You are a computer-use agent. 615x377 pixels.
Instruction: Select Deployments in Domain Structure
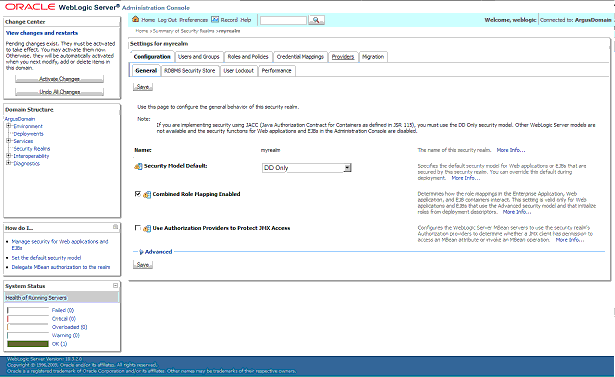pos(28,134)
